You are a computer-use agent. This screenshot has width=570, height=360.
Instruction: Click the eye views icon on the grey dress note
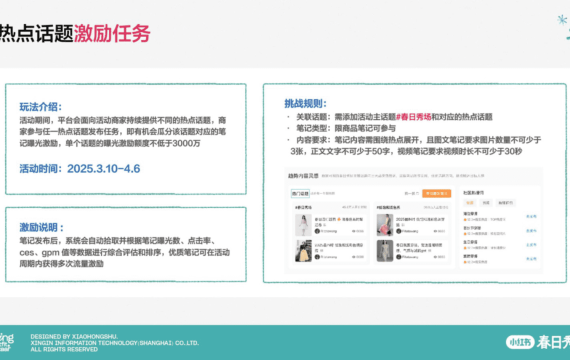point(435,257)
